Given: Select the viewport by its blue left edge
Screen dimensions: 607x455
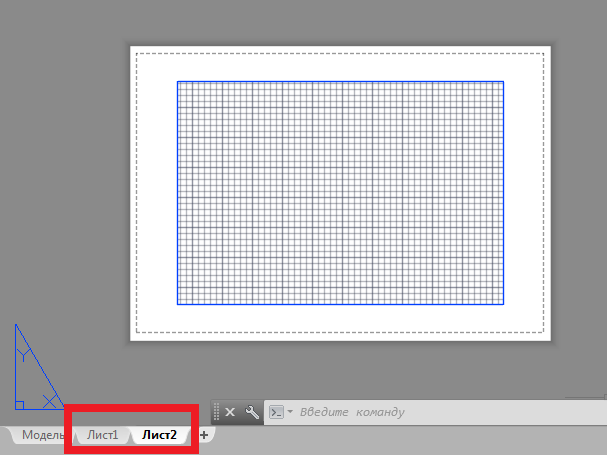Looking at the screenshot, I should [178, 192].
